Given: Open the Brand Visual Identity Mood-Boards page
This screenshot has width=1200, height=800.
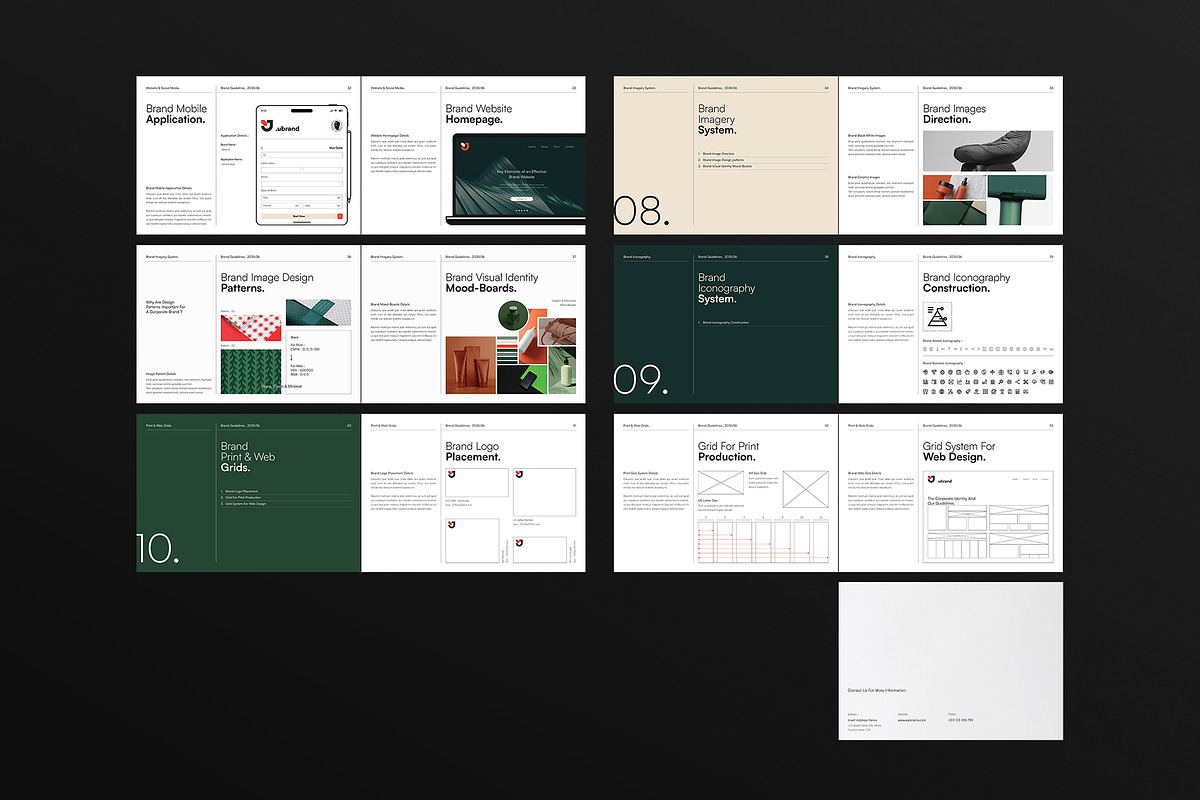Looking at the screenshot, I should (x=474, y=324).
